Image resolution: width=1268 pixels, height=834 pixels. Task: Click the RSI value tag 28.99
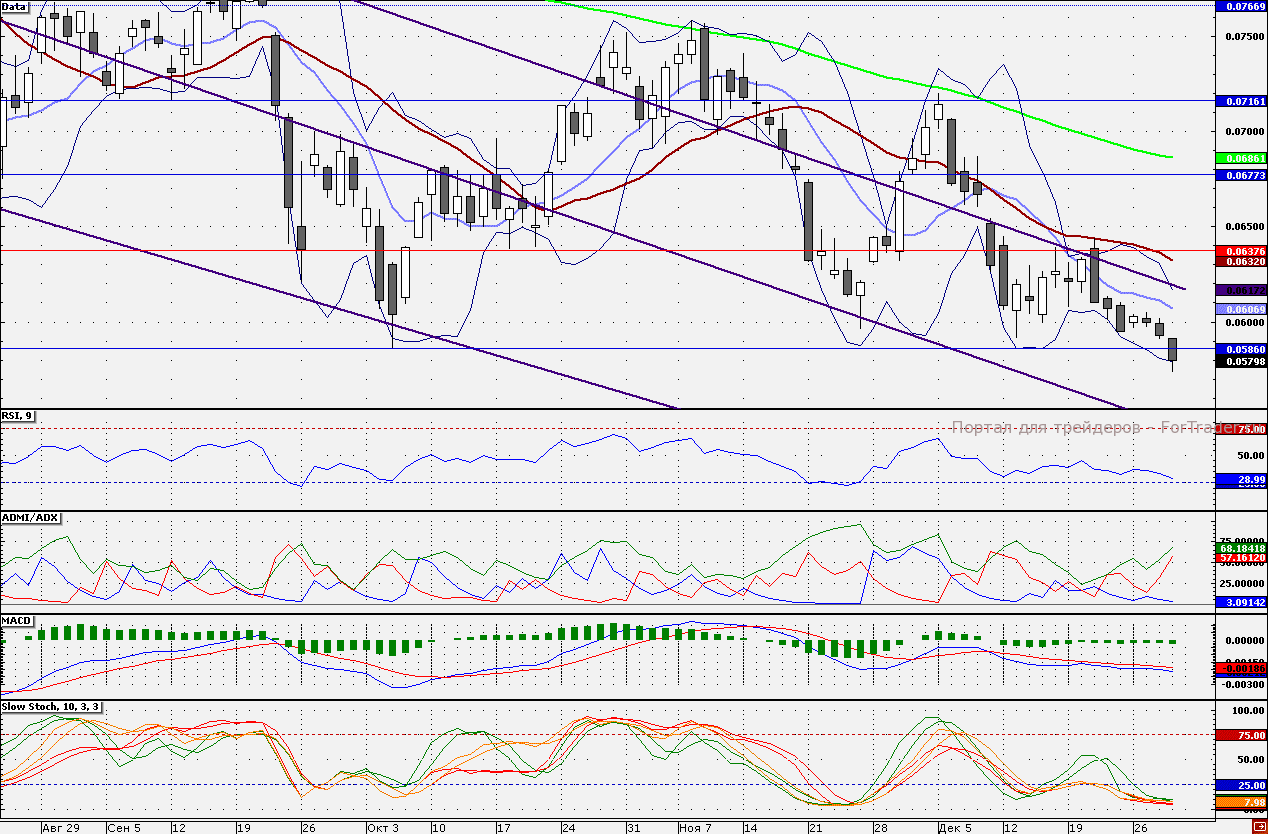pos(1240,481)
